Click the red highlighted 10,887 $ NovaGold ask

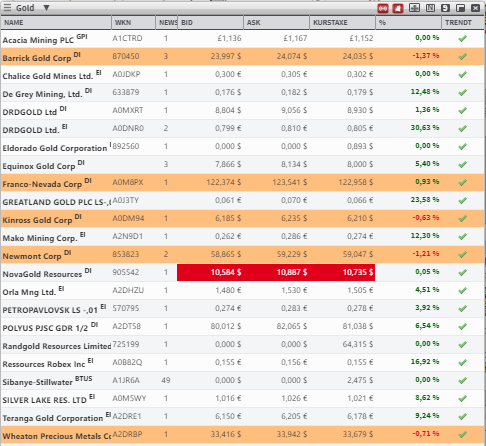pyautogui.click(x=292, y=272)
